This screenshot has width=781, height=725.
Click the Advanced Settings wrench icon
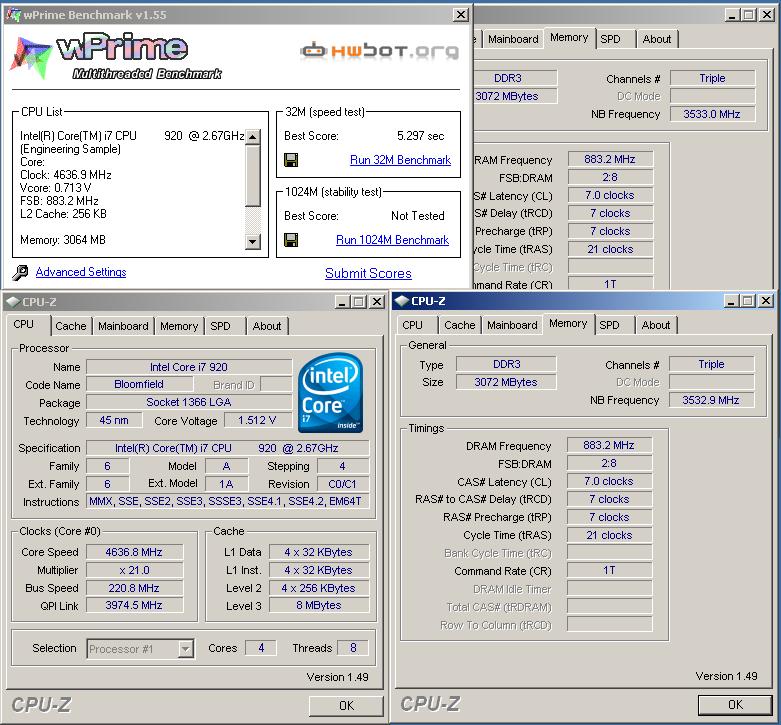point(20,272)
